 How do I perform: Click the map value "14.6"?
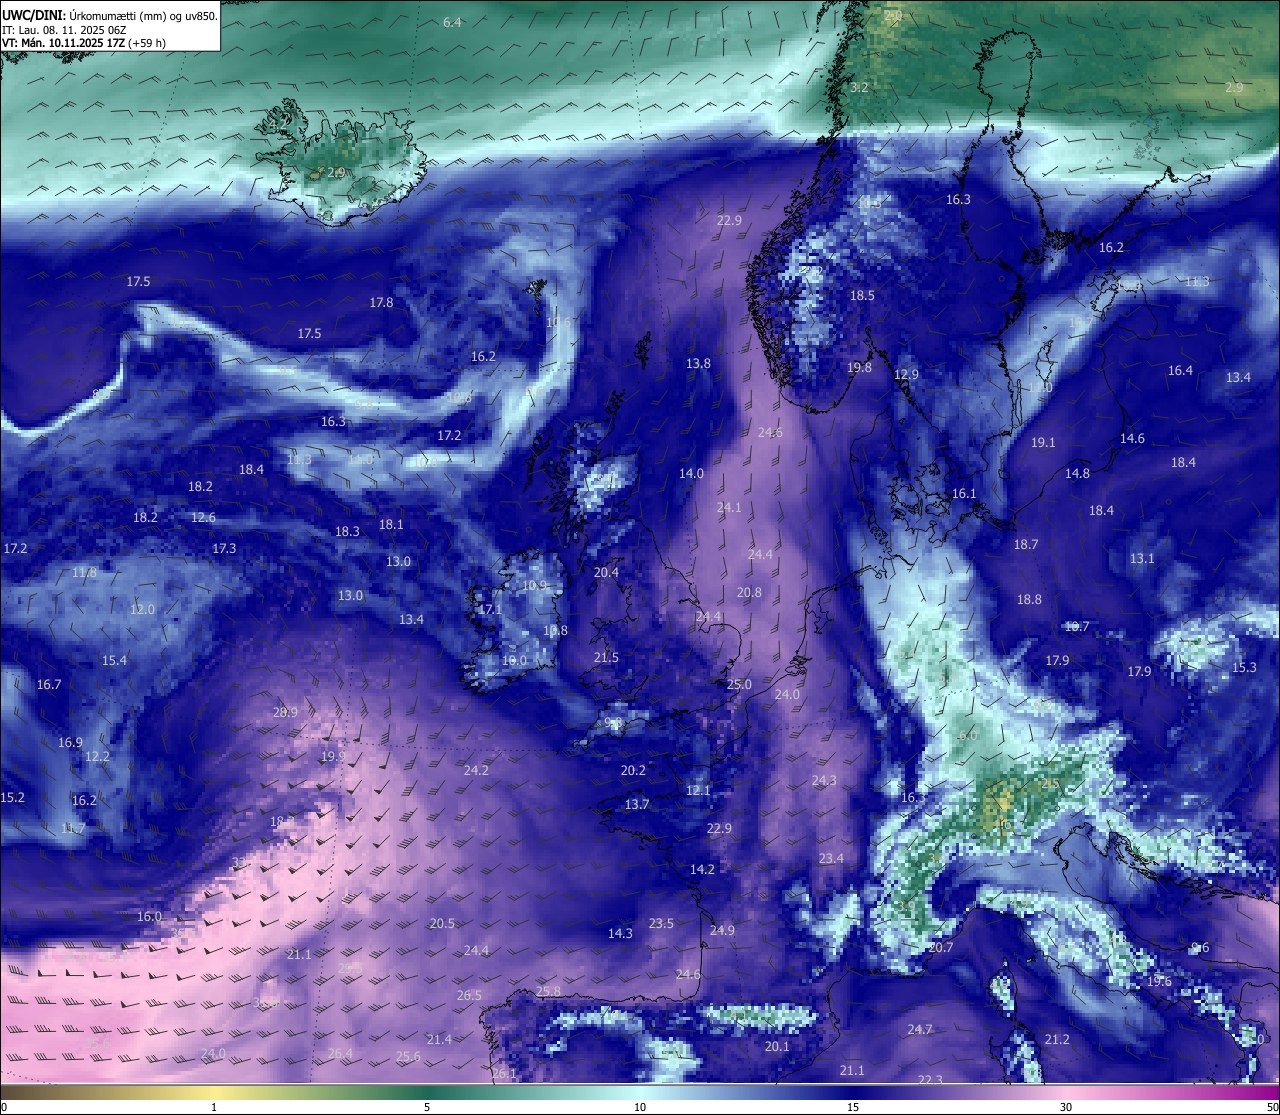click(1132, 438)
